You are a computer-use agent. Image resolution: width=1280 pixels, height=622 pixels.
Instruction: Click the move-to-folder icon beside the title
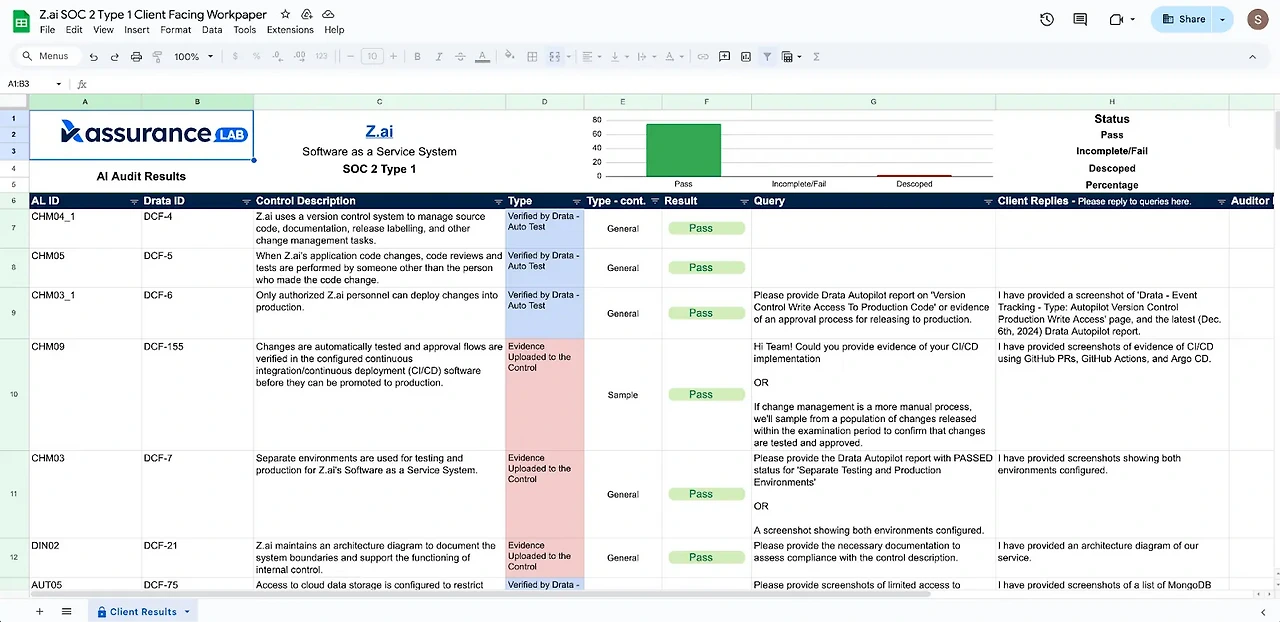(x=307, y=15)
